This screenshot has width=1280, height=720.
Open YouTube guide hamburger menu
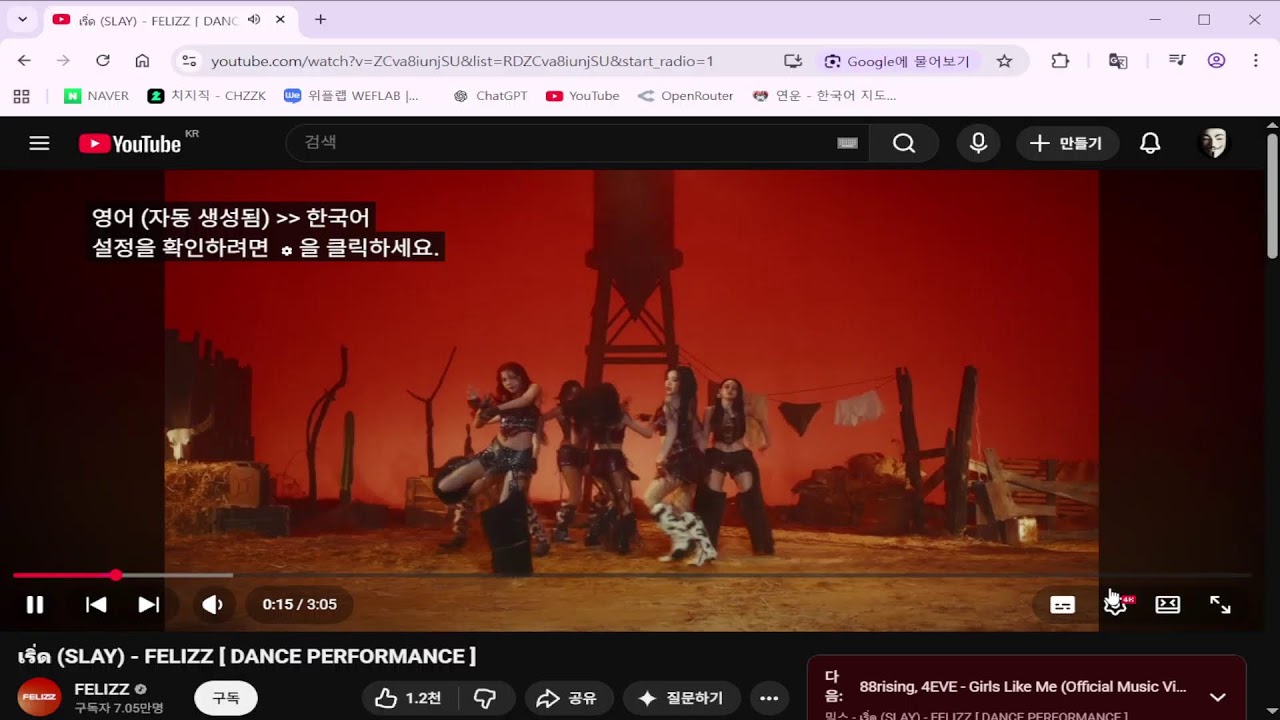[39, 143]
